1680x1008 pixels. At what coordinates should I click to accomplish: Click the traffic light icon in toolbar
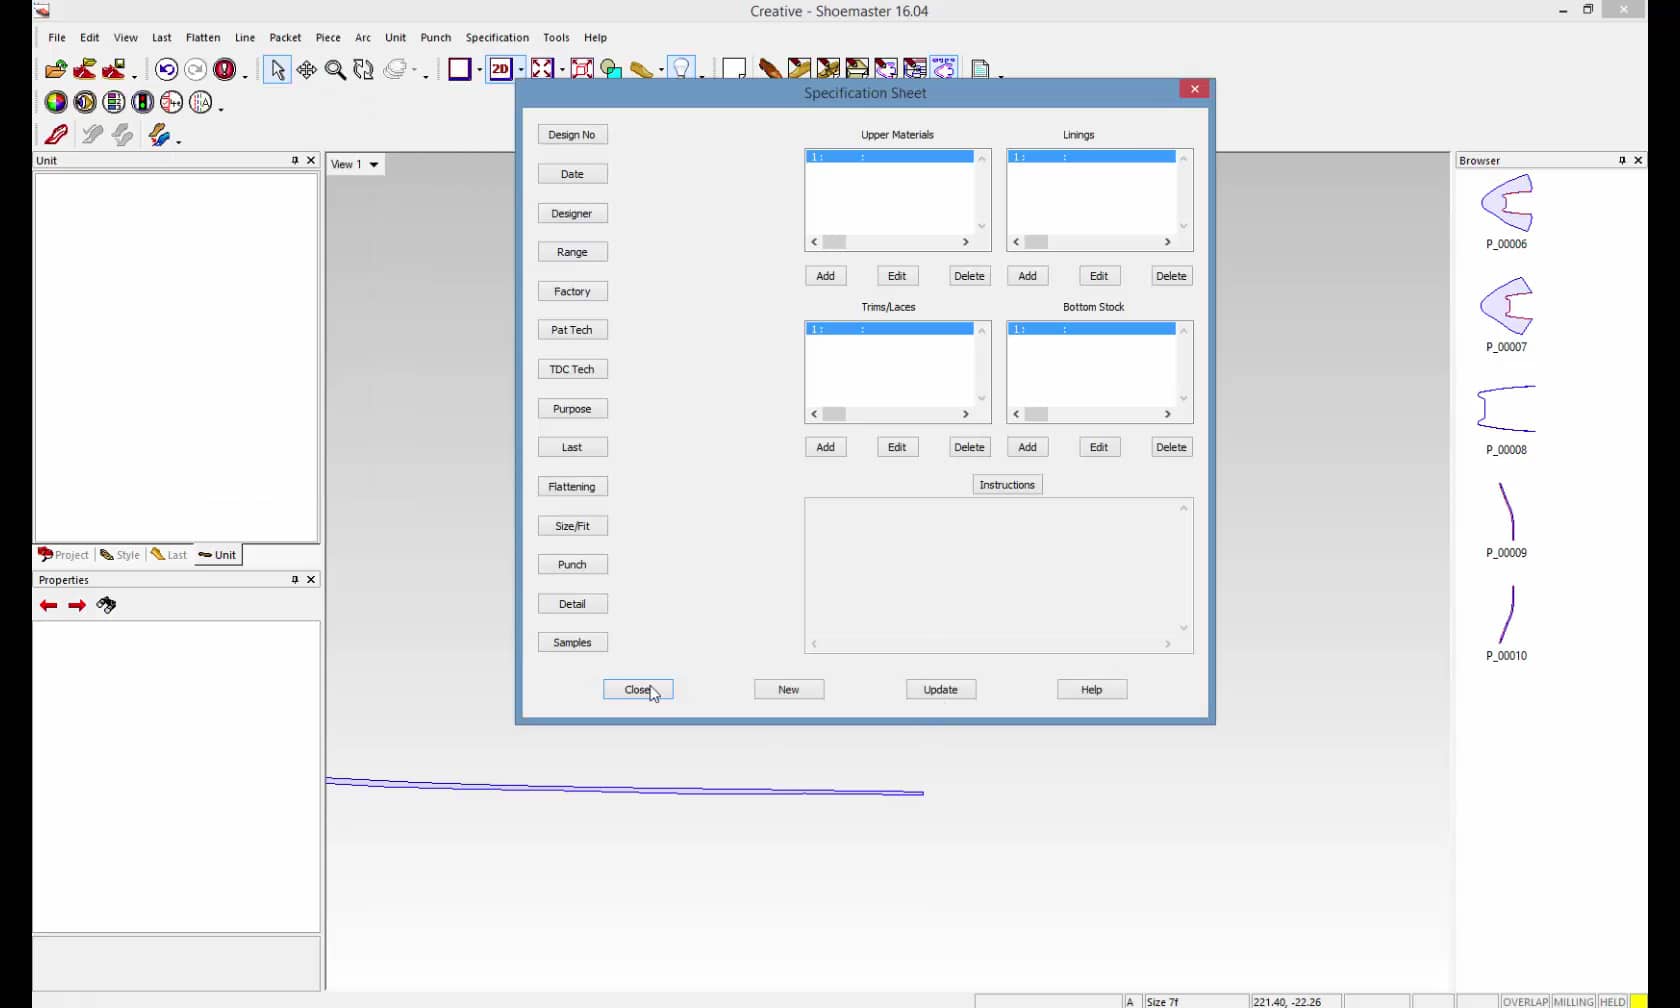143,102
